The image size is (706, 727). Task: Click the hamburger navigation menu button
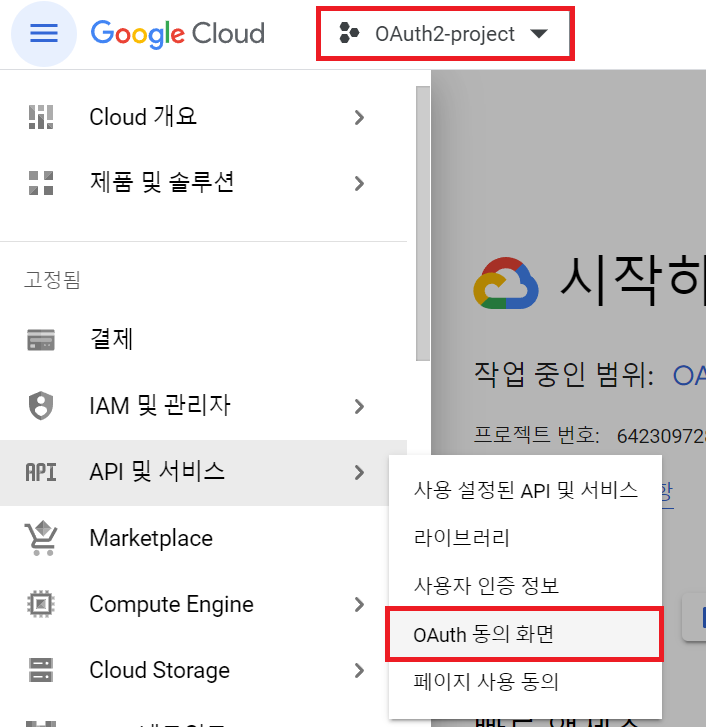coord(44,34)
